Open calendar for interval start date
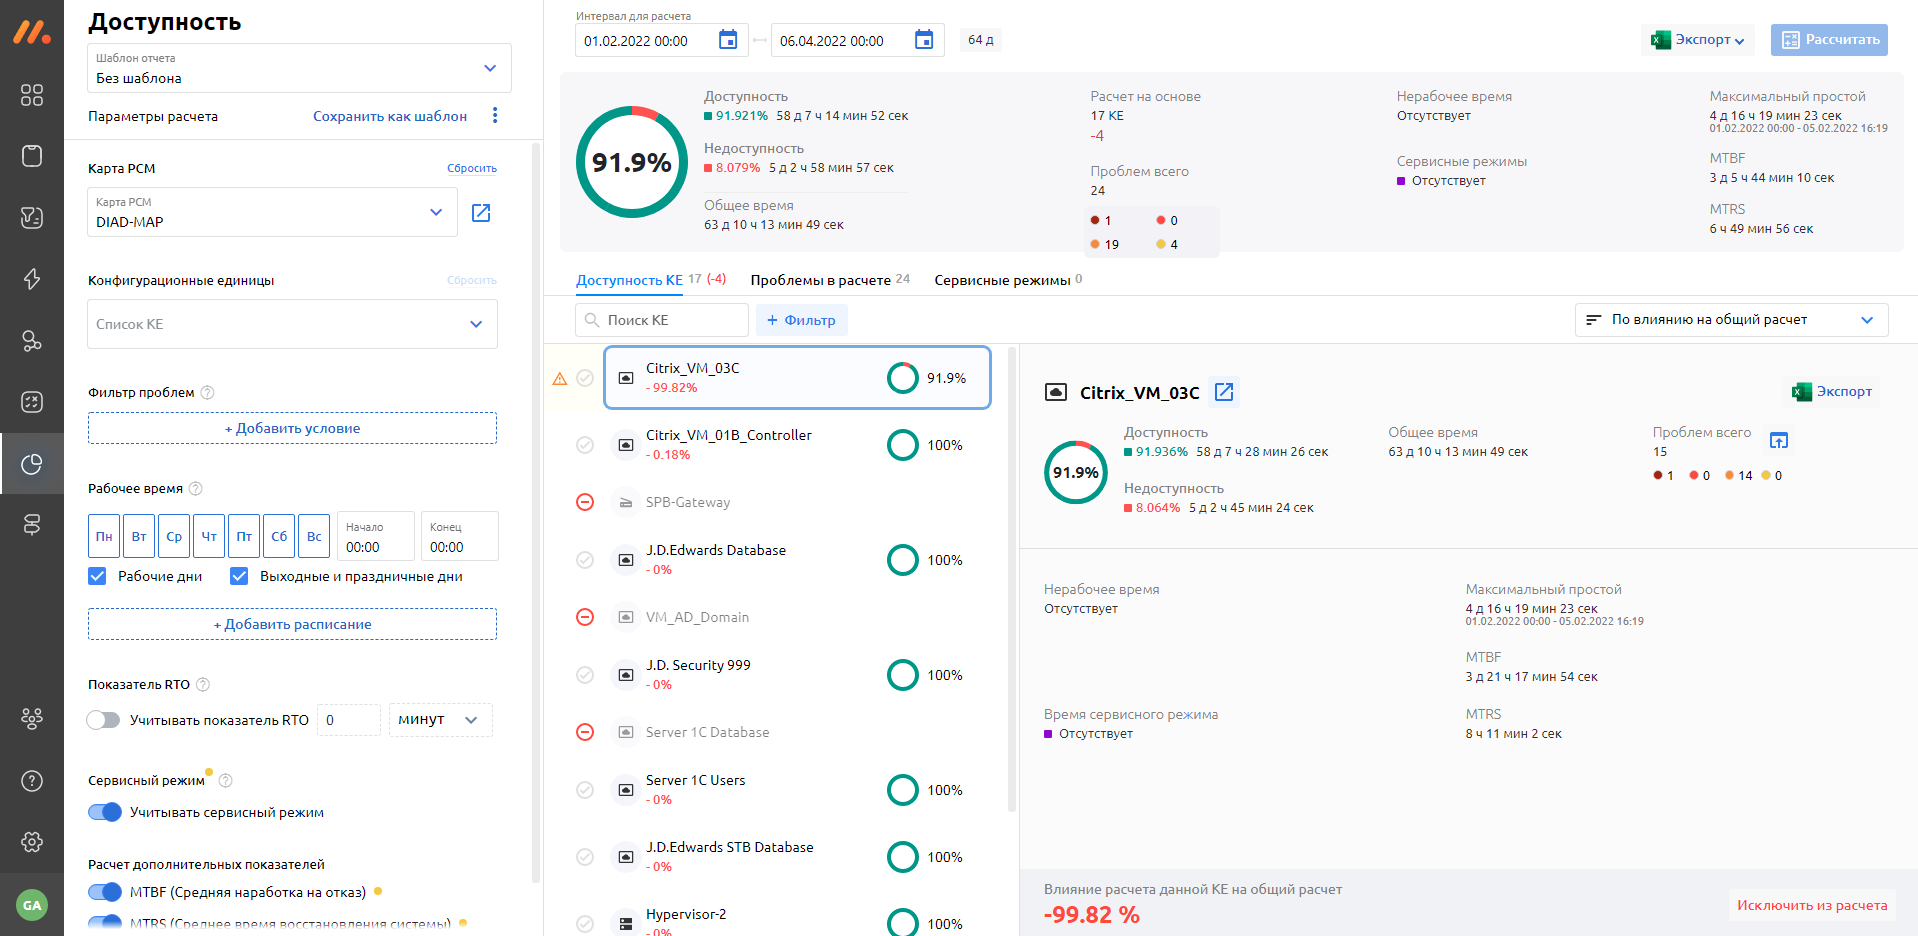Screen dimensions: 1918x936 tap(728, 40)
